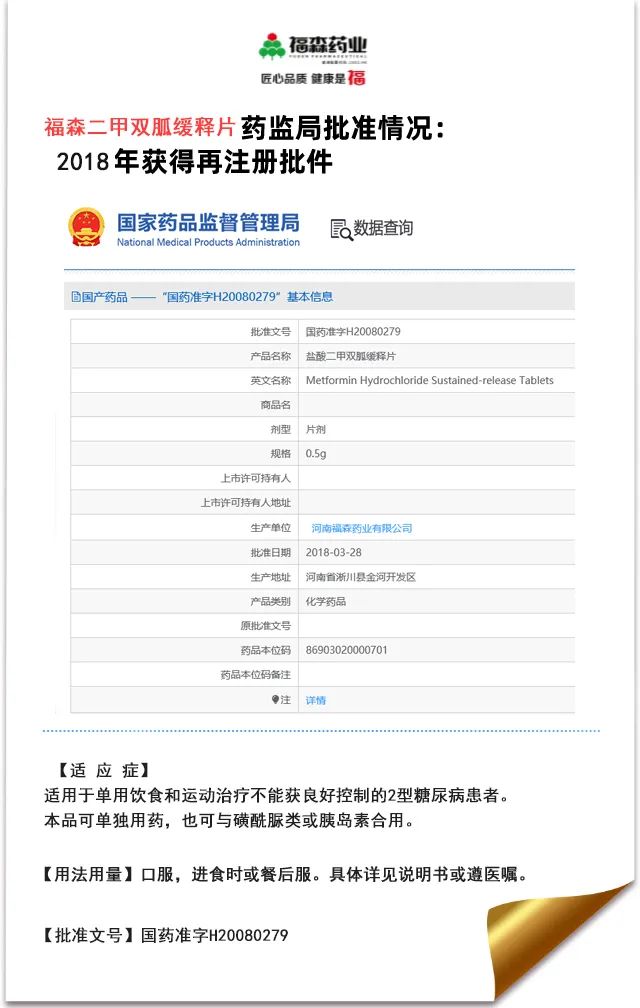This screenshot has height=1008, width=640.
Task: Click the golden page-curl corner
Action: pos(558,939)
